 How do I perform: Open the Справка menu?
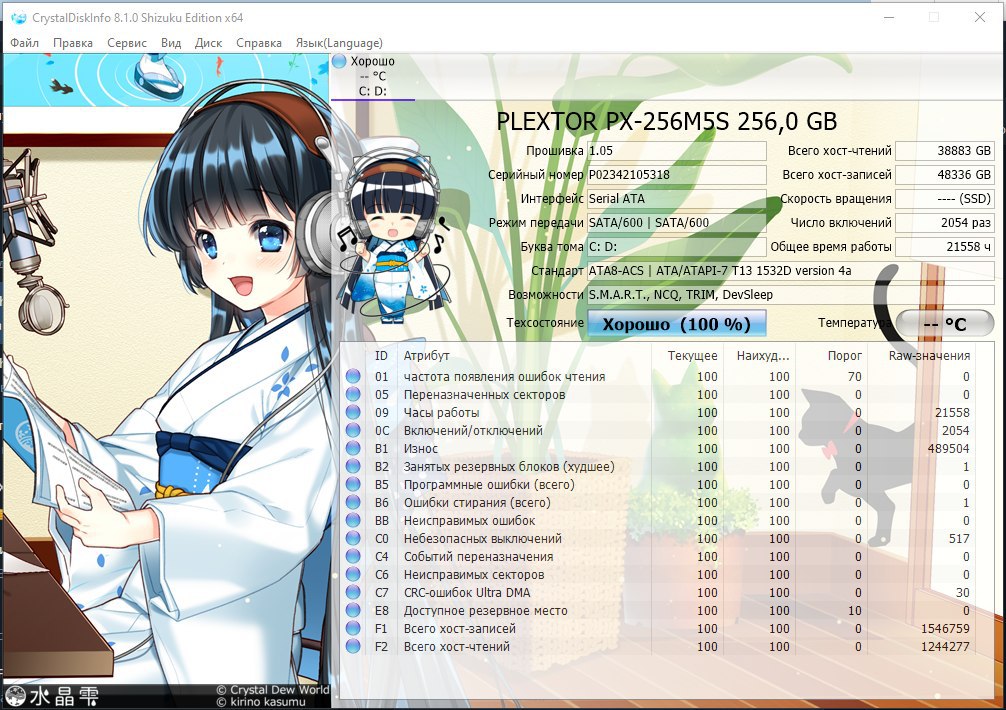pos(259,43)
